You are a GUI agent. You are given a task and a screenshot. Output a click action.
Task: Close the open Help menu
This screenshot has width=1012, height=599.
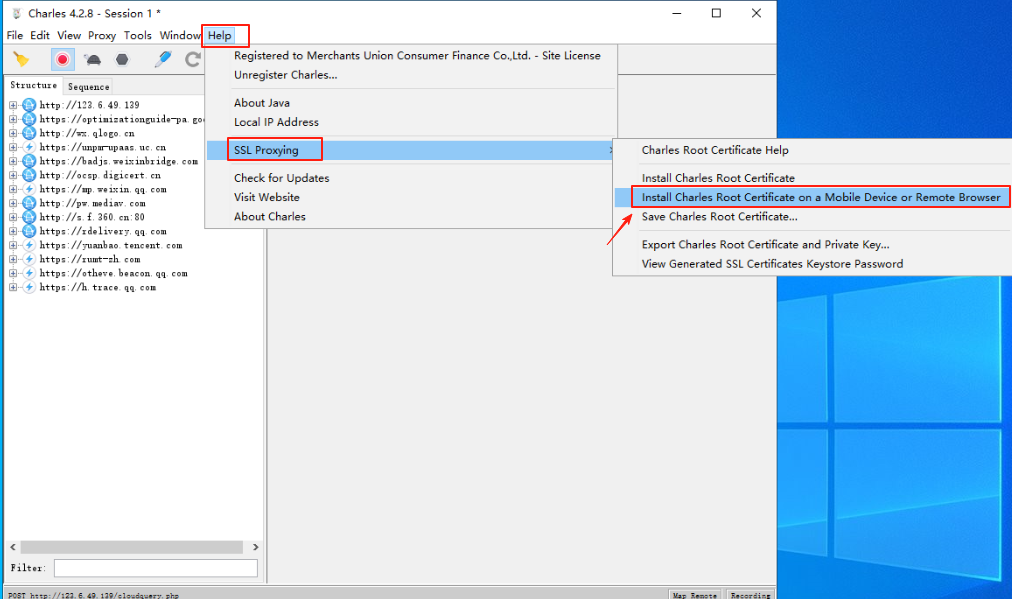coord(220,36)
